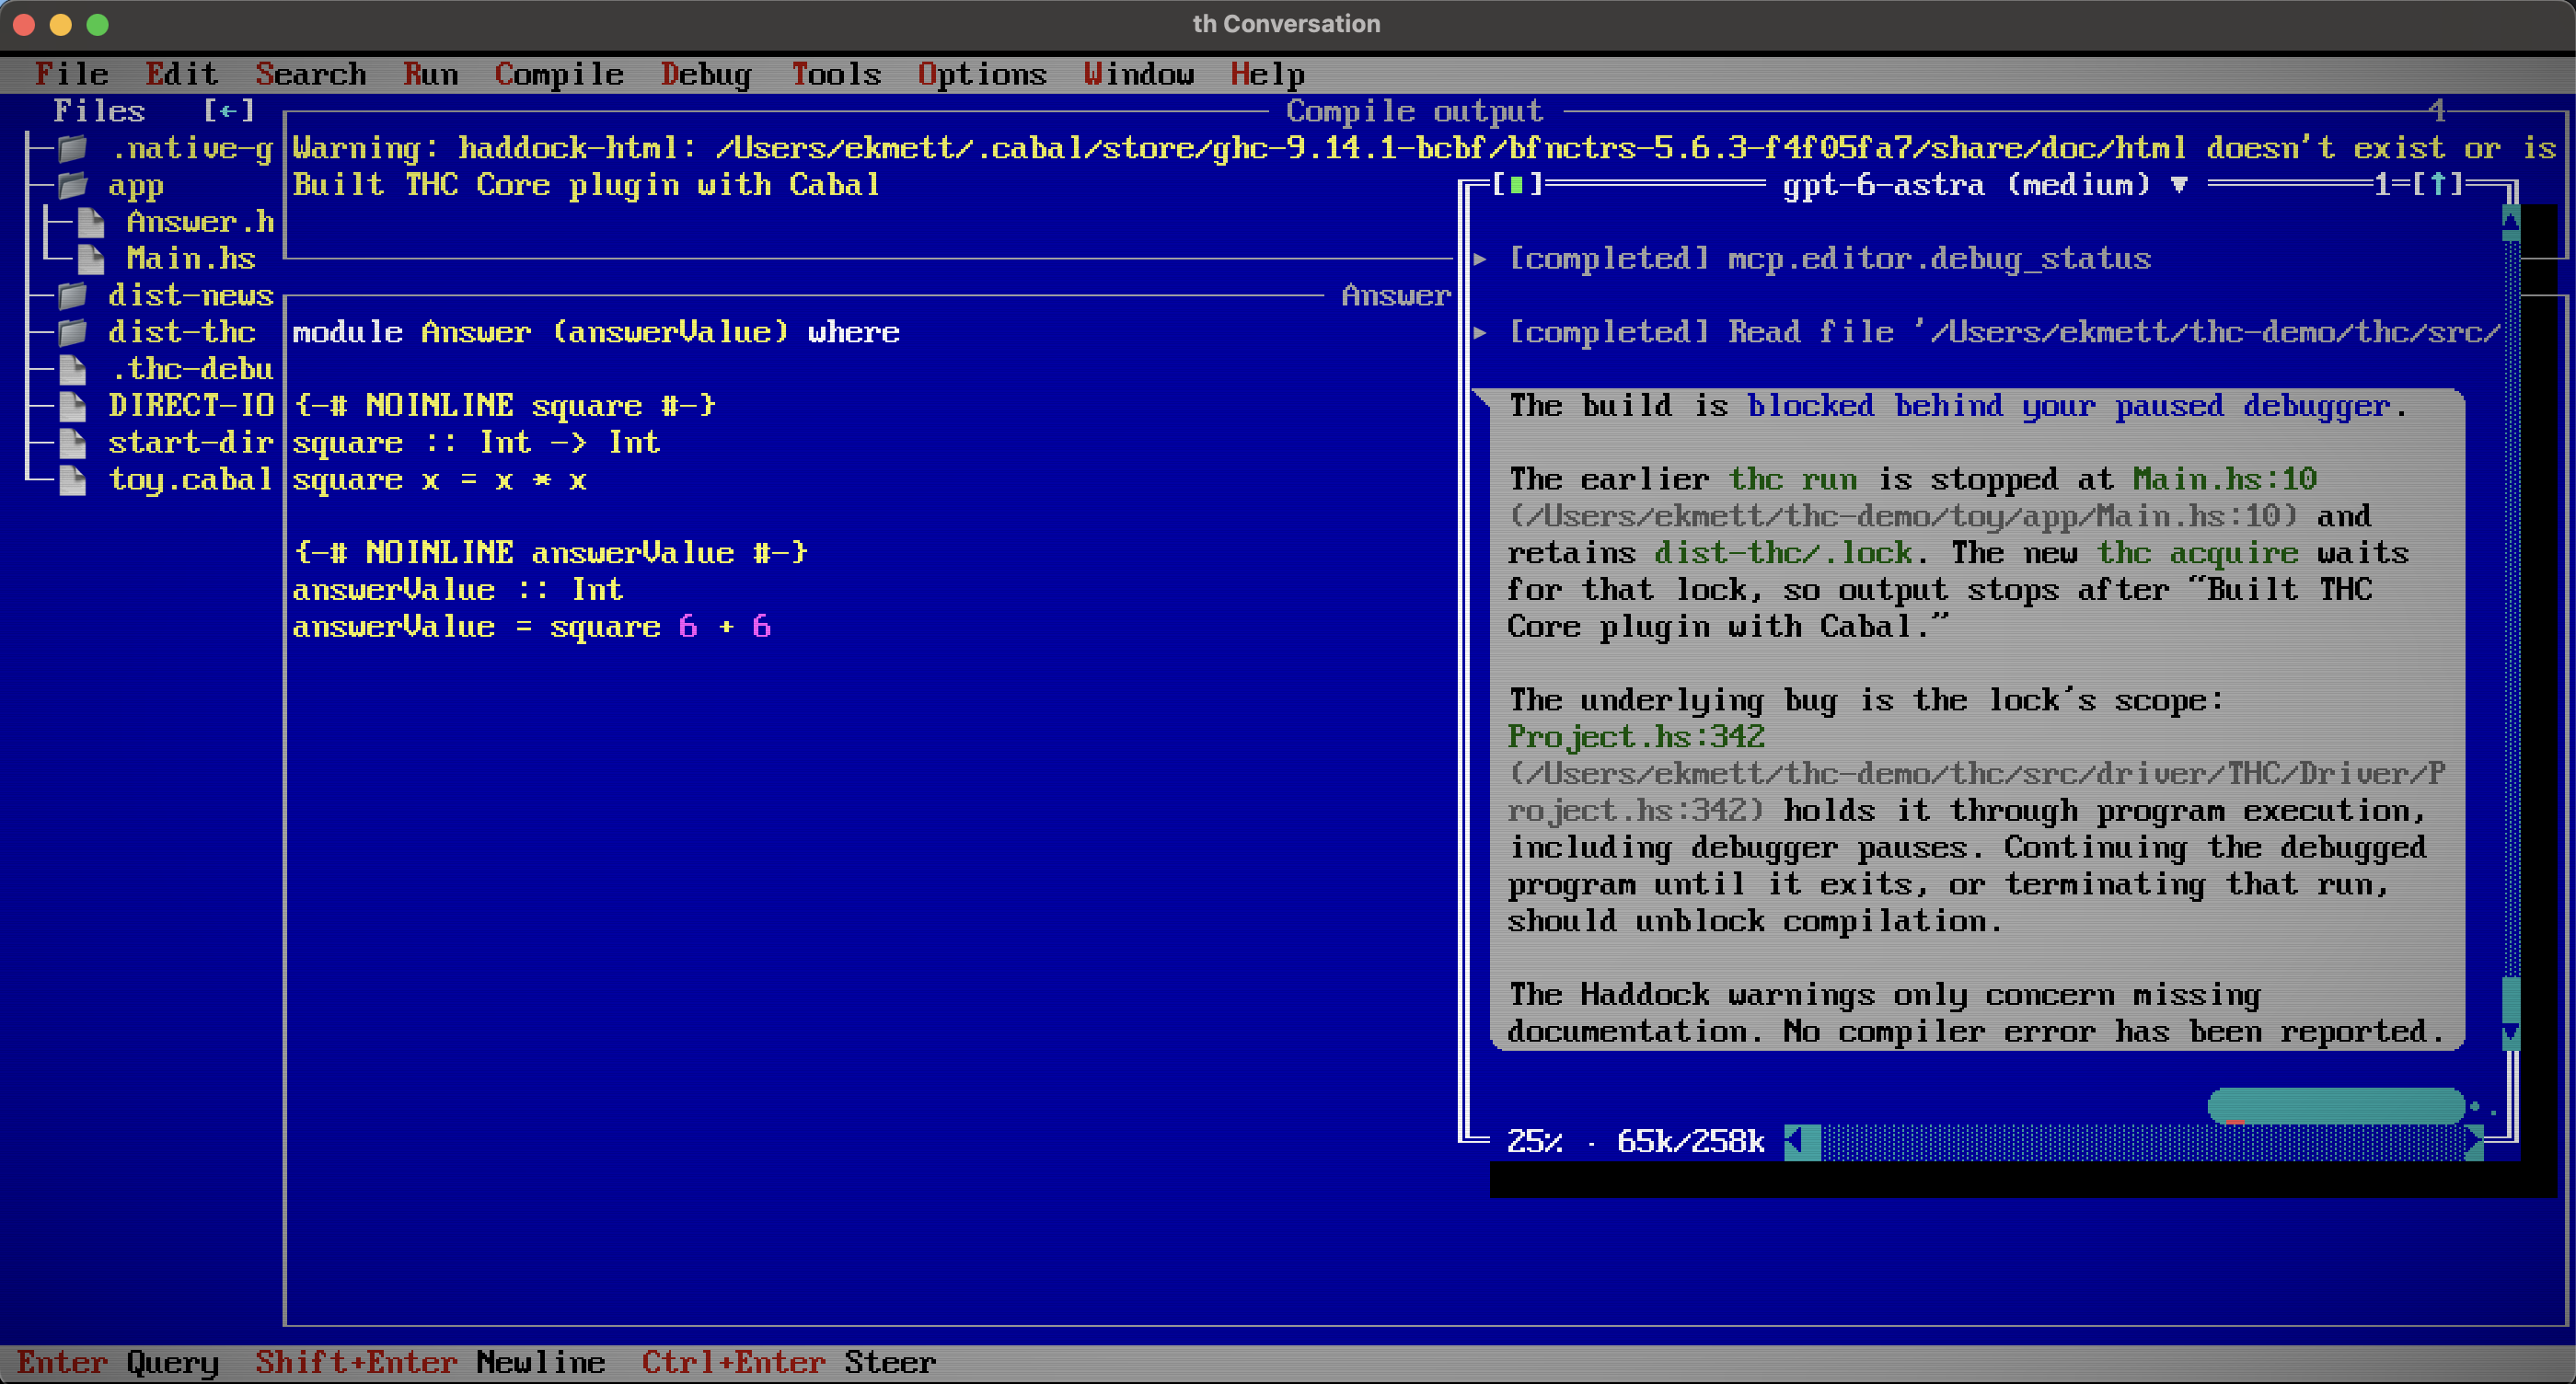Expand the mcp.editor.debug_status completed entry
2576x1384 pixels.
pyautogui.click(x=1812, y=259)
